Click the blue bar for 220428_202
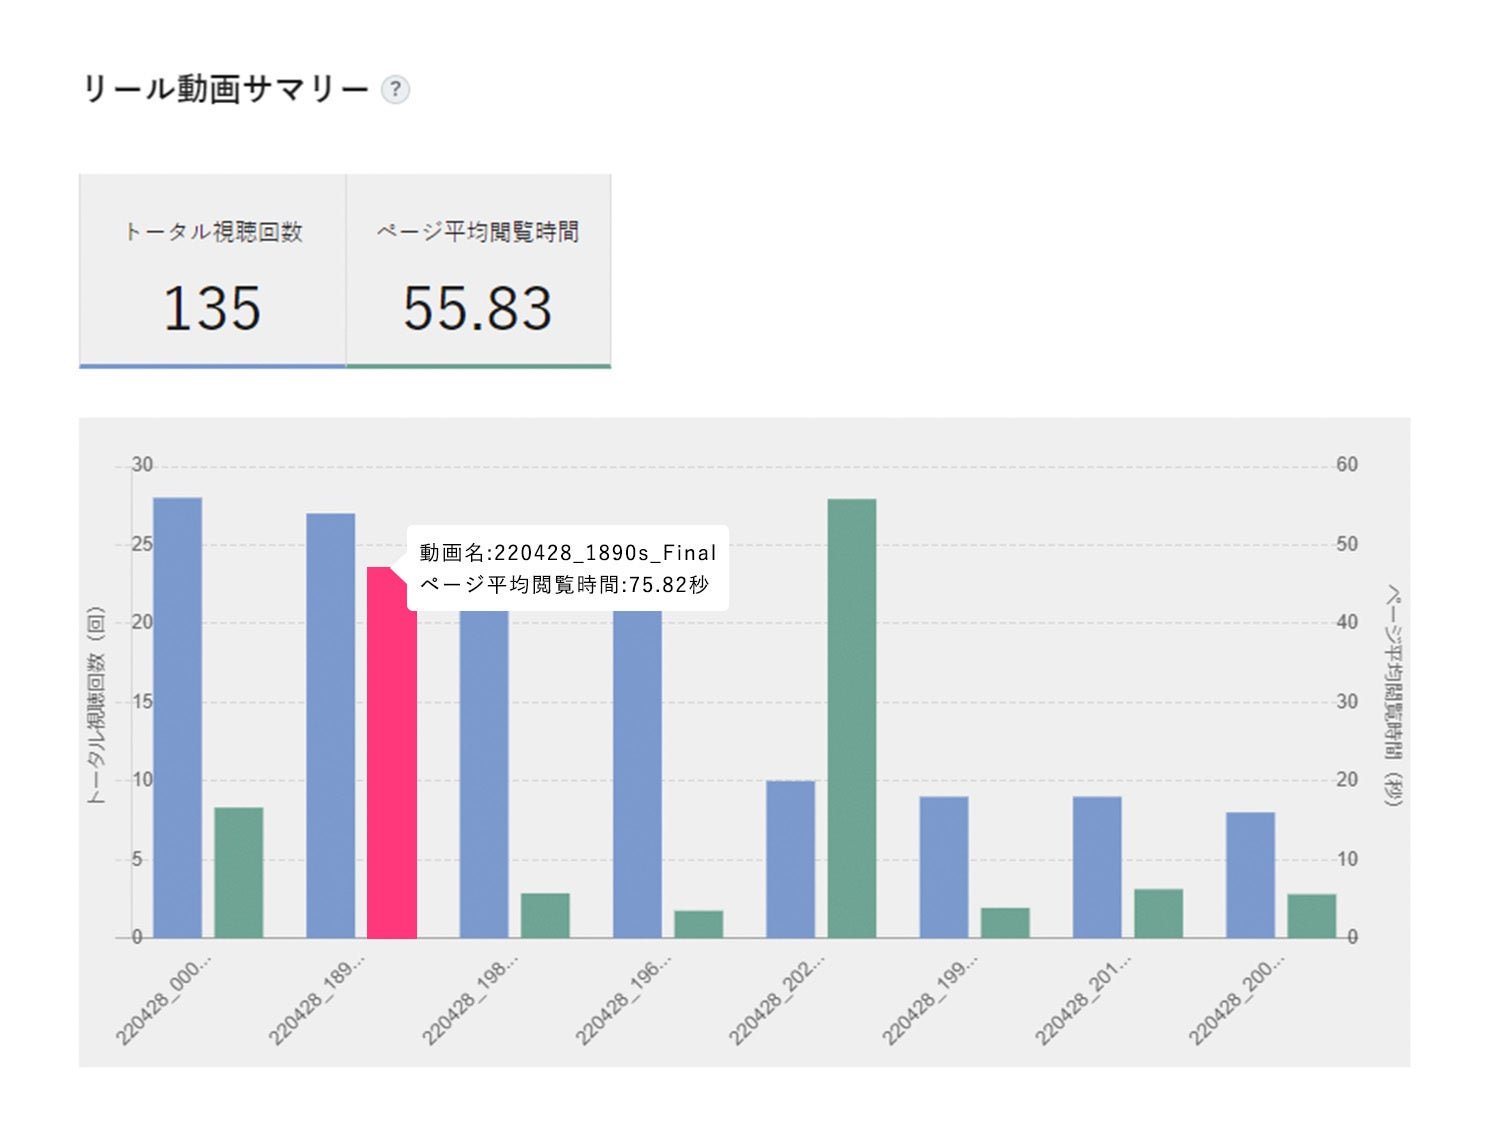Image resolution: width=1500 pixels, height=1132 pixels. click(x=791, y=859)
